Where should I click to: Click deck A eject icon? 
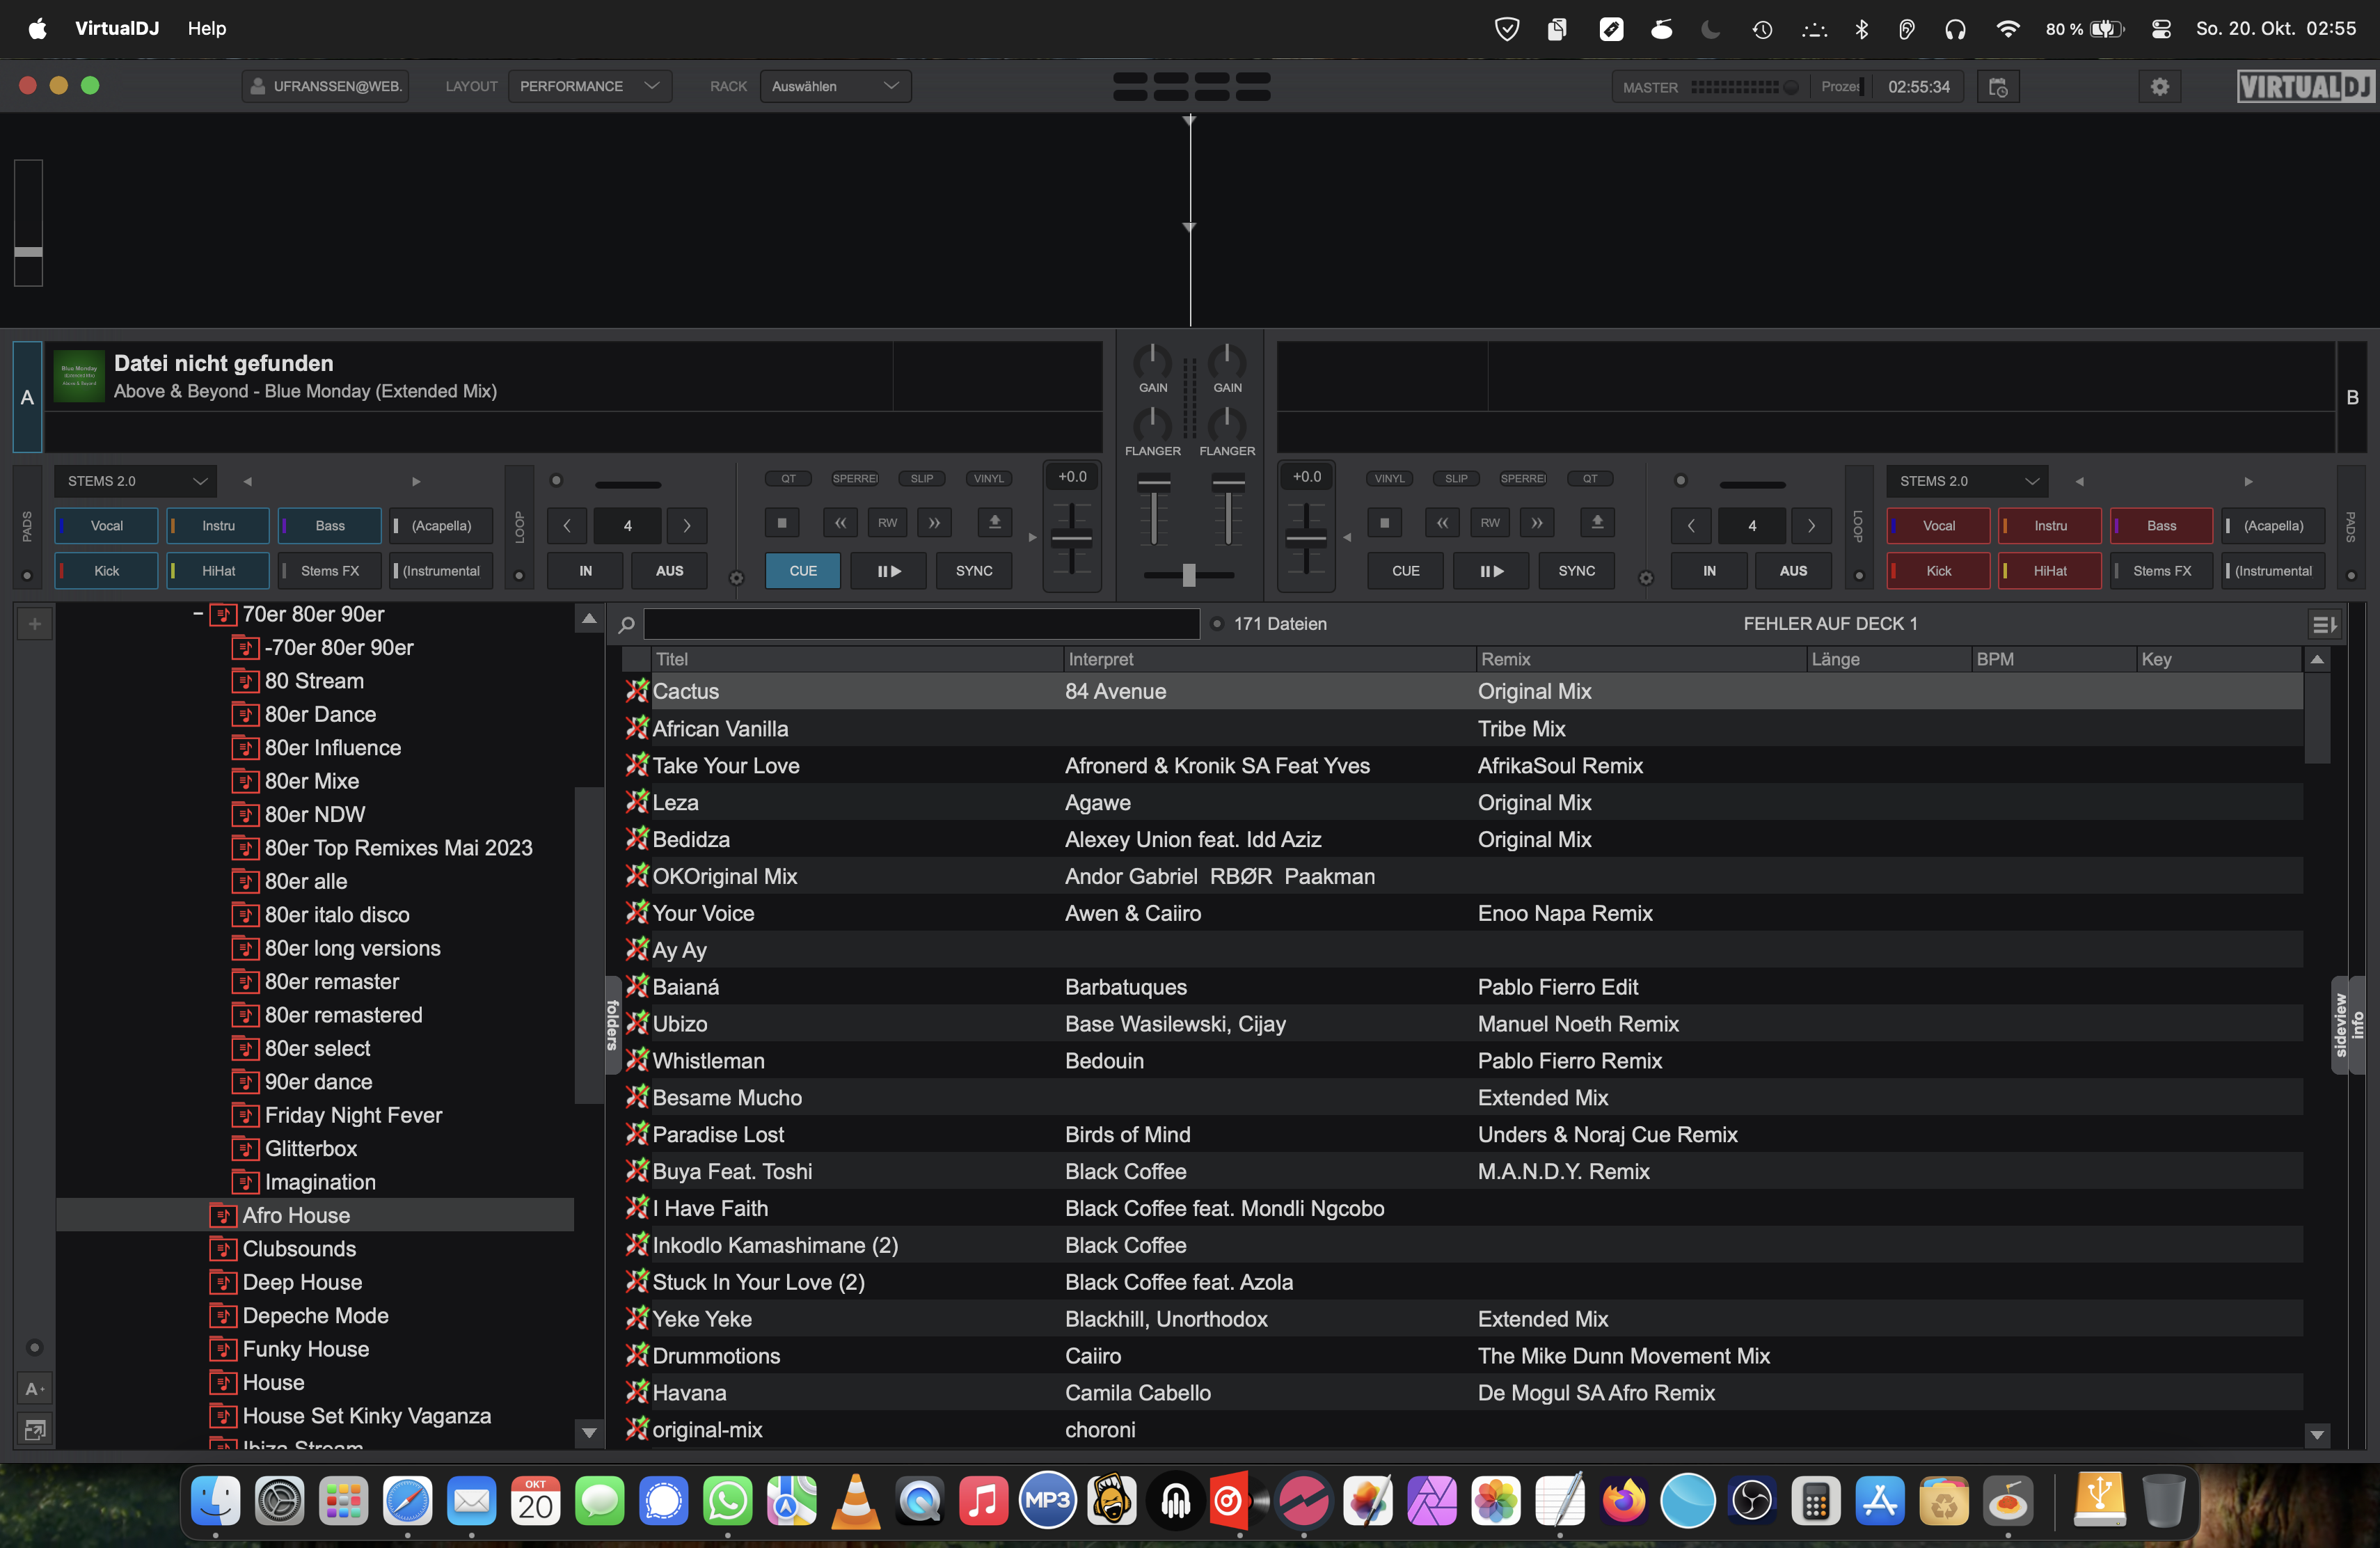click(994, 522)
